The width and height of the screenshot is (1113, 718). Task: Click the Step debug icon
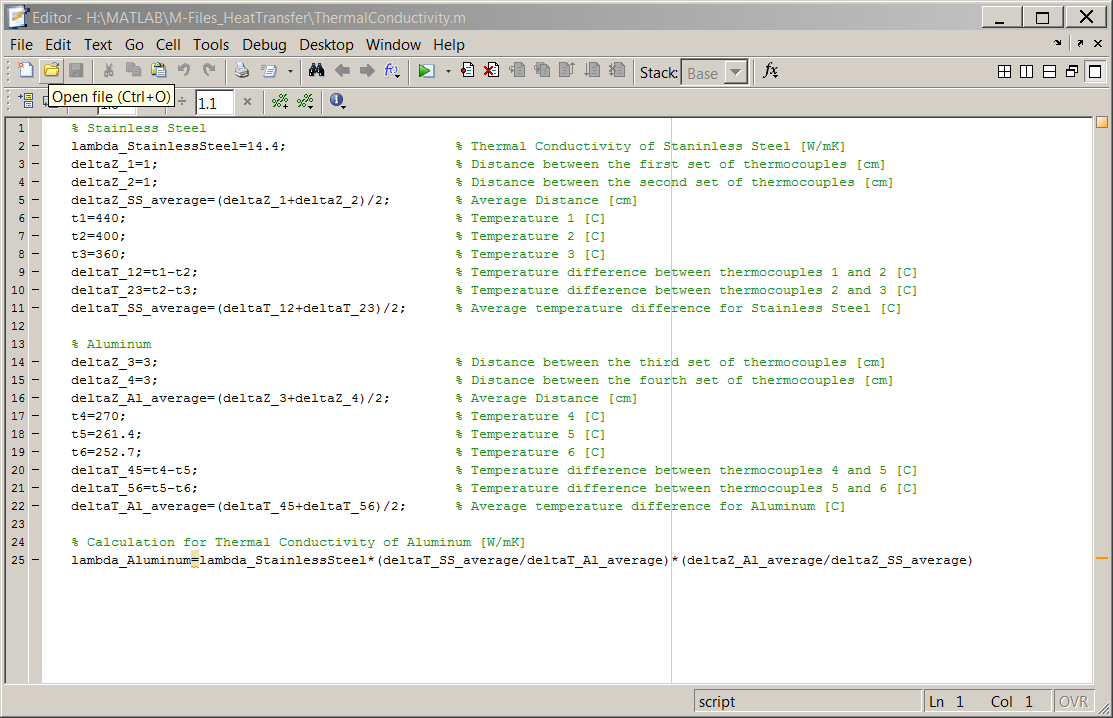tap(517, 70)
